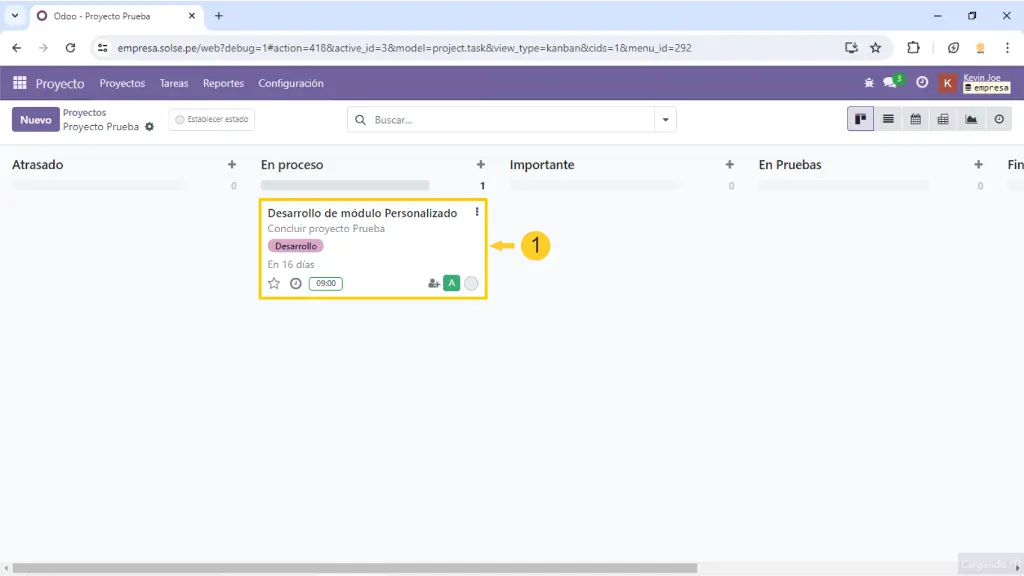Open the Configuración menu
The width and height of the screenshot is (1024, 576).
point(291,83)
